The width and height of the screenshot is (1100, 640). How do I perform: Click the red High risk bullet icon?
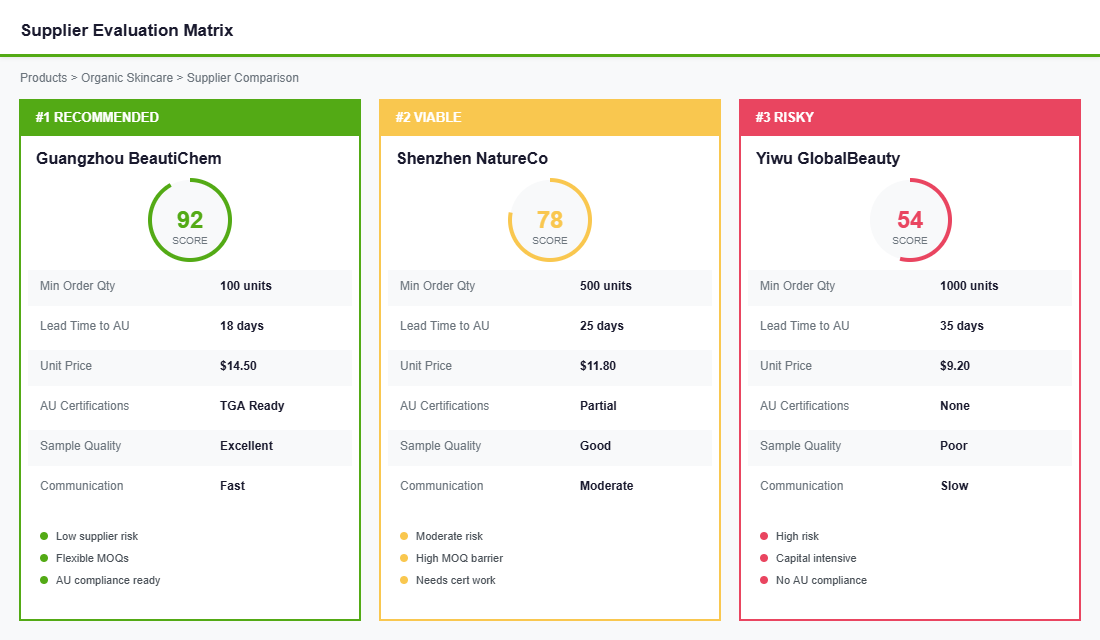pyautogui.click(x=762, y=536)
